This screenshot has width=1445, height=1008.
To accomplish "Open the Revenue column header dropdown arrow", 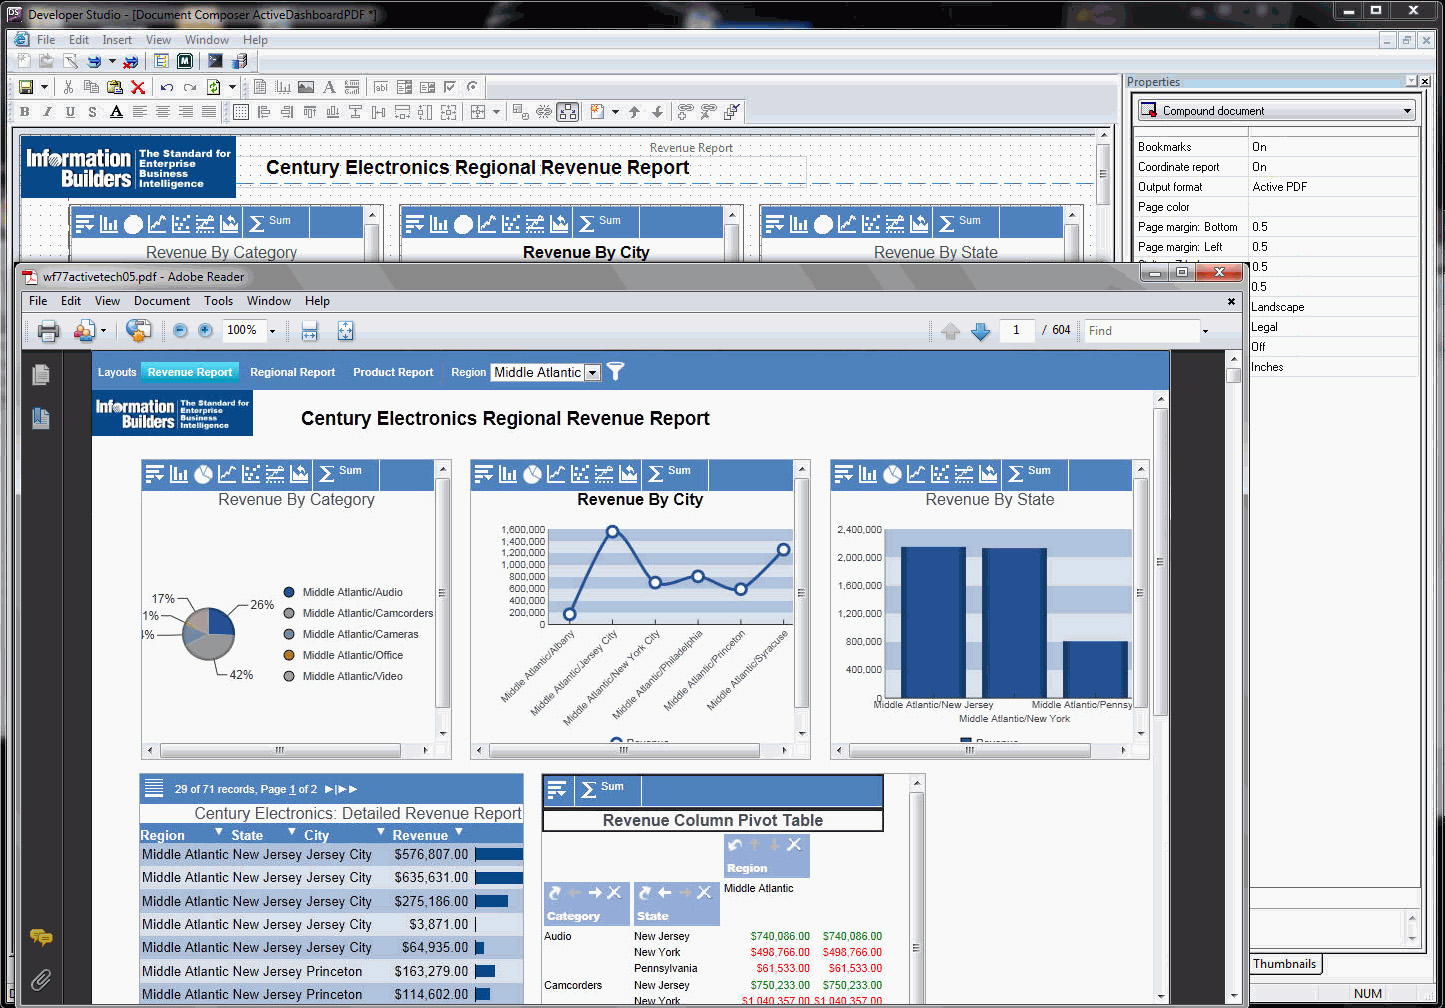I will click(459, 832).
